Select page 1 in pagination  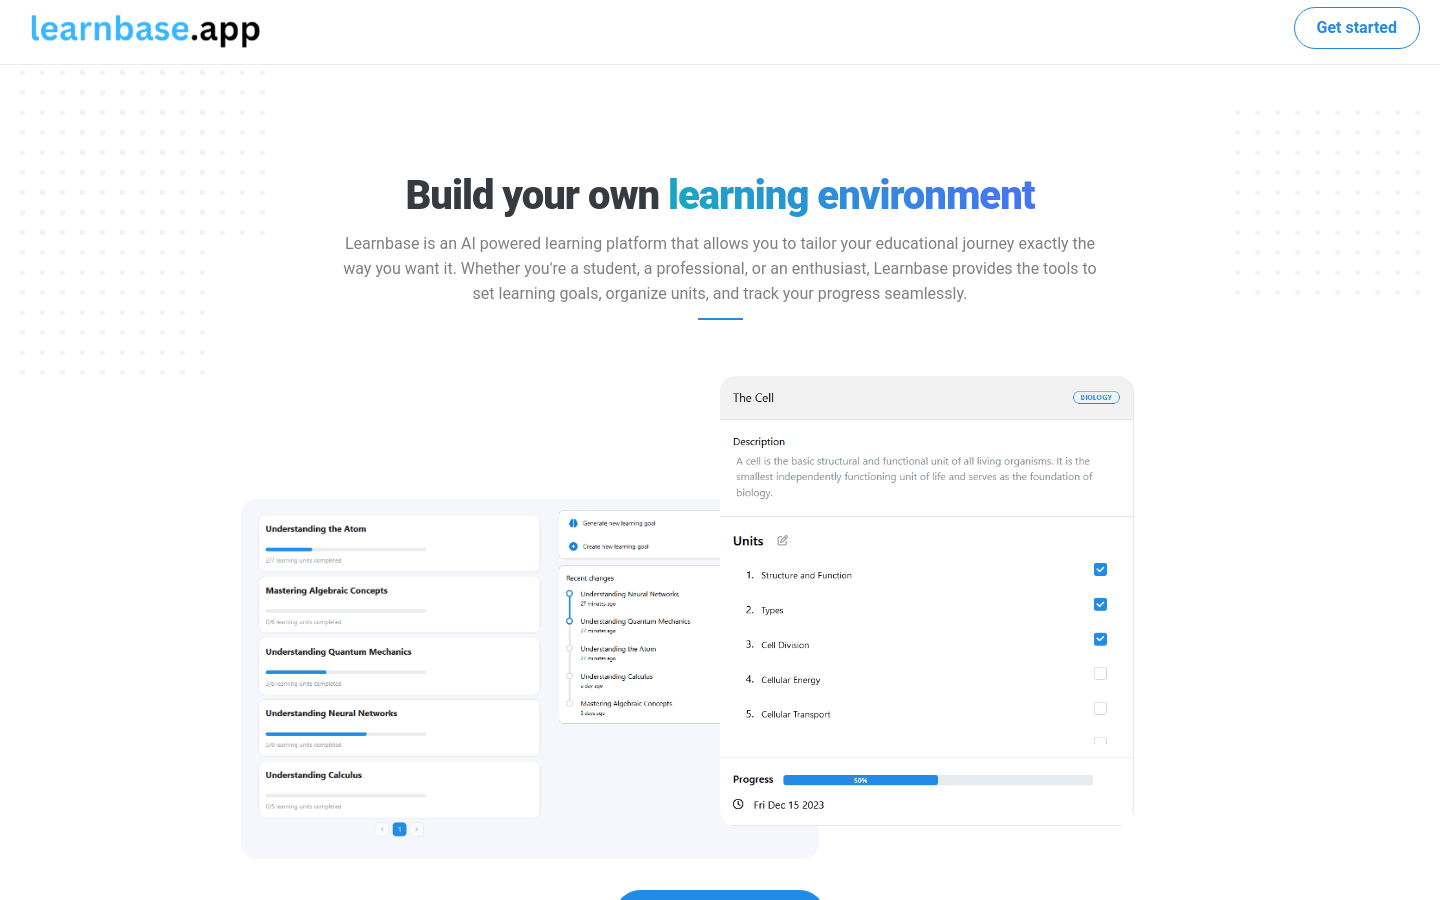(x=399, y=829)
